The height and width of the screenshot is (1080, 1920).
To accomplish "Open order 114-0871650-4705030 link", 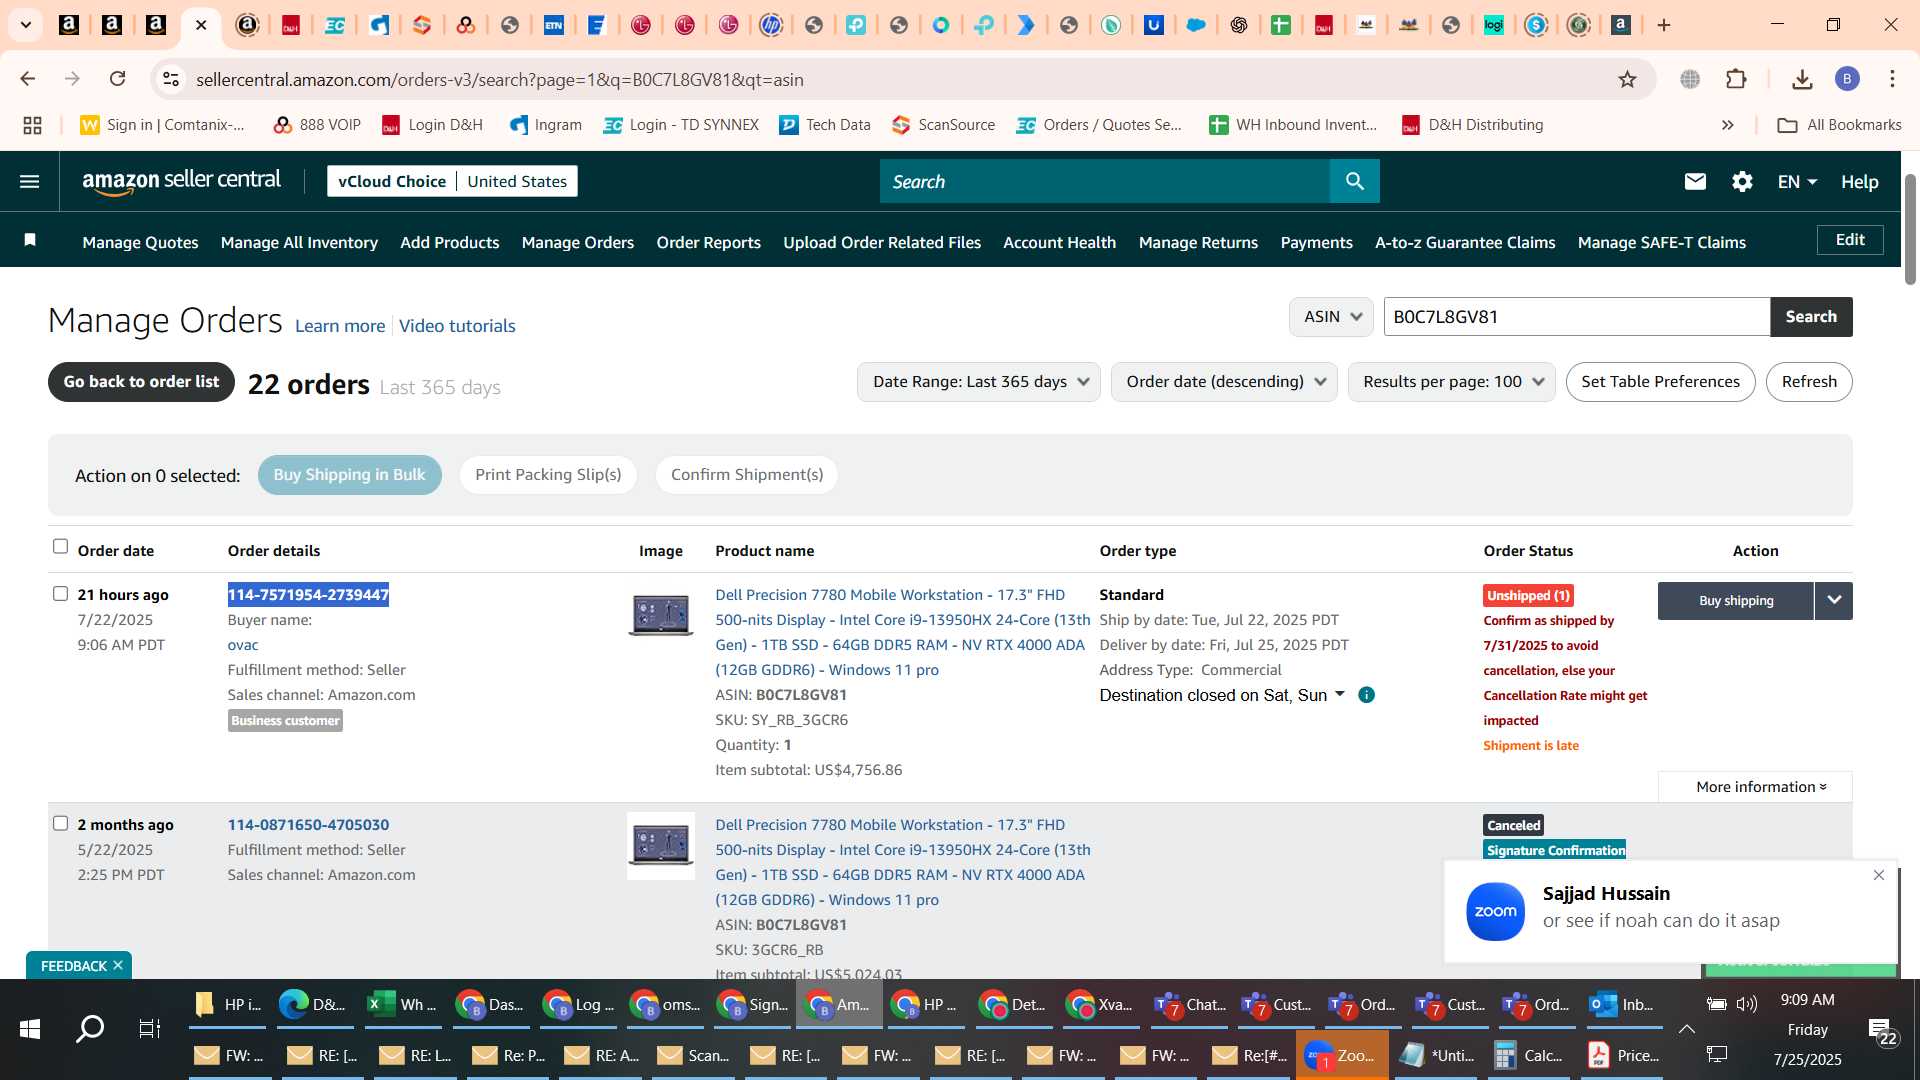I will [x=308, y=825].
